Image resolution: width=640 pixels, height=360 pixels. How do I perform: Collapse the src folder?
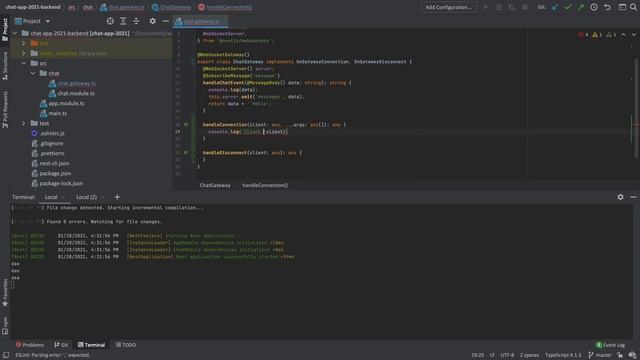(24, 63)
